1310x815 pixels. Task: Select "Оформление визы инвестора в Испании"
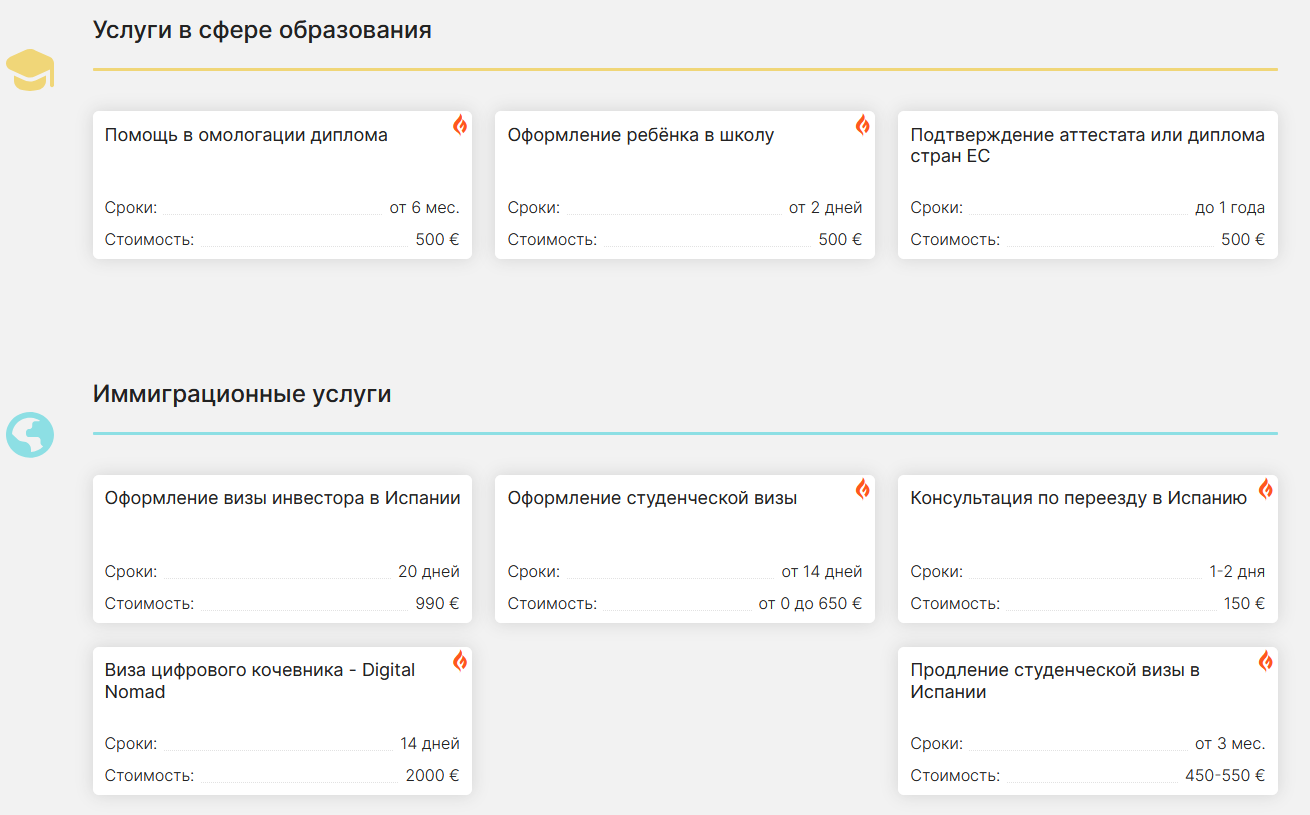(x=282, y=498)
